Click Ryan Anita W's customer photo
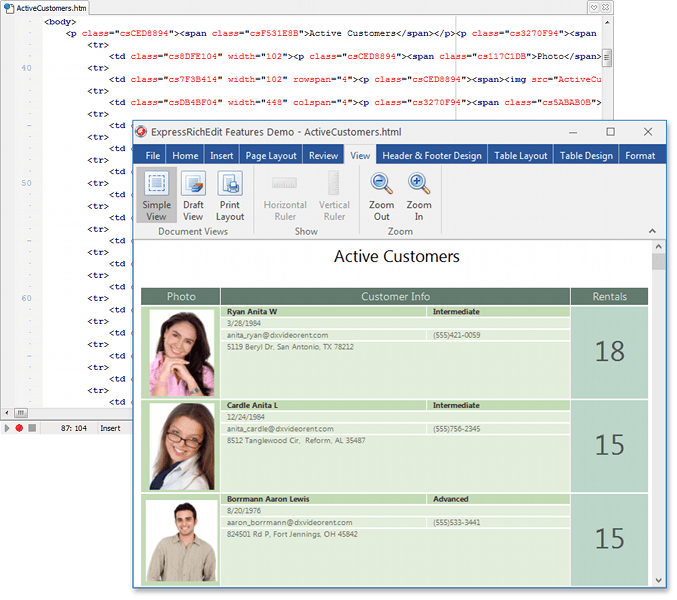Screen dimensions: 677x600 (x=182, y=352)
